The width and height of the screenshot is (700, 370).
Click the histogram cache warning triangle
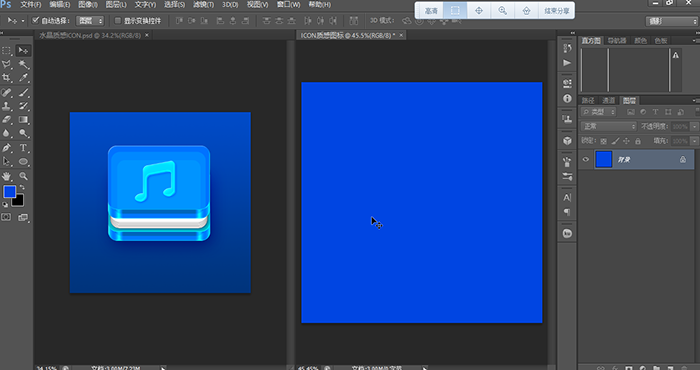click(x=675, y=55)
